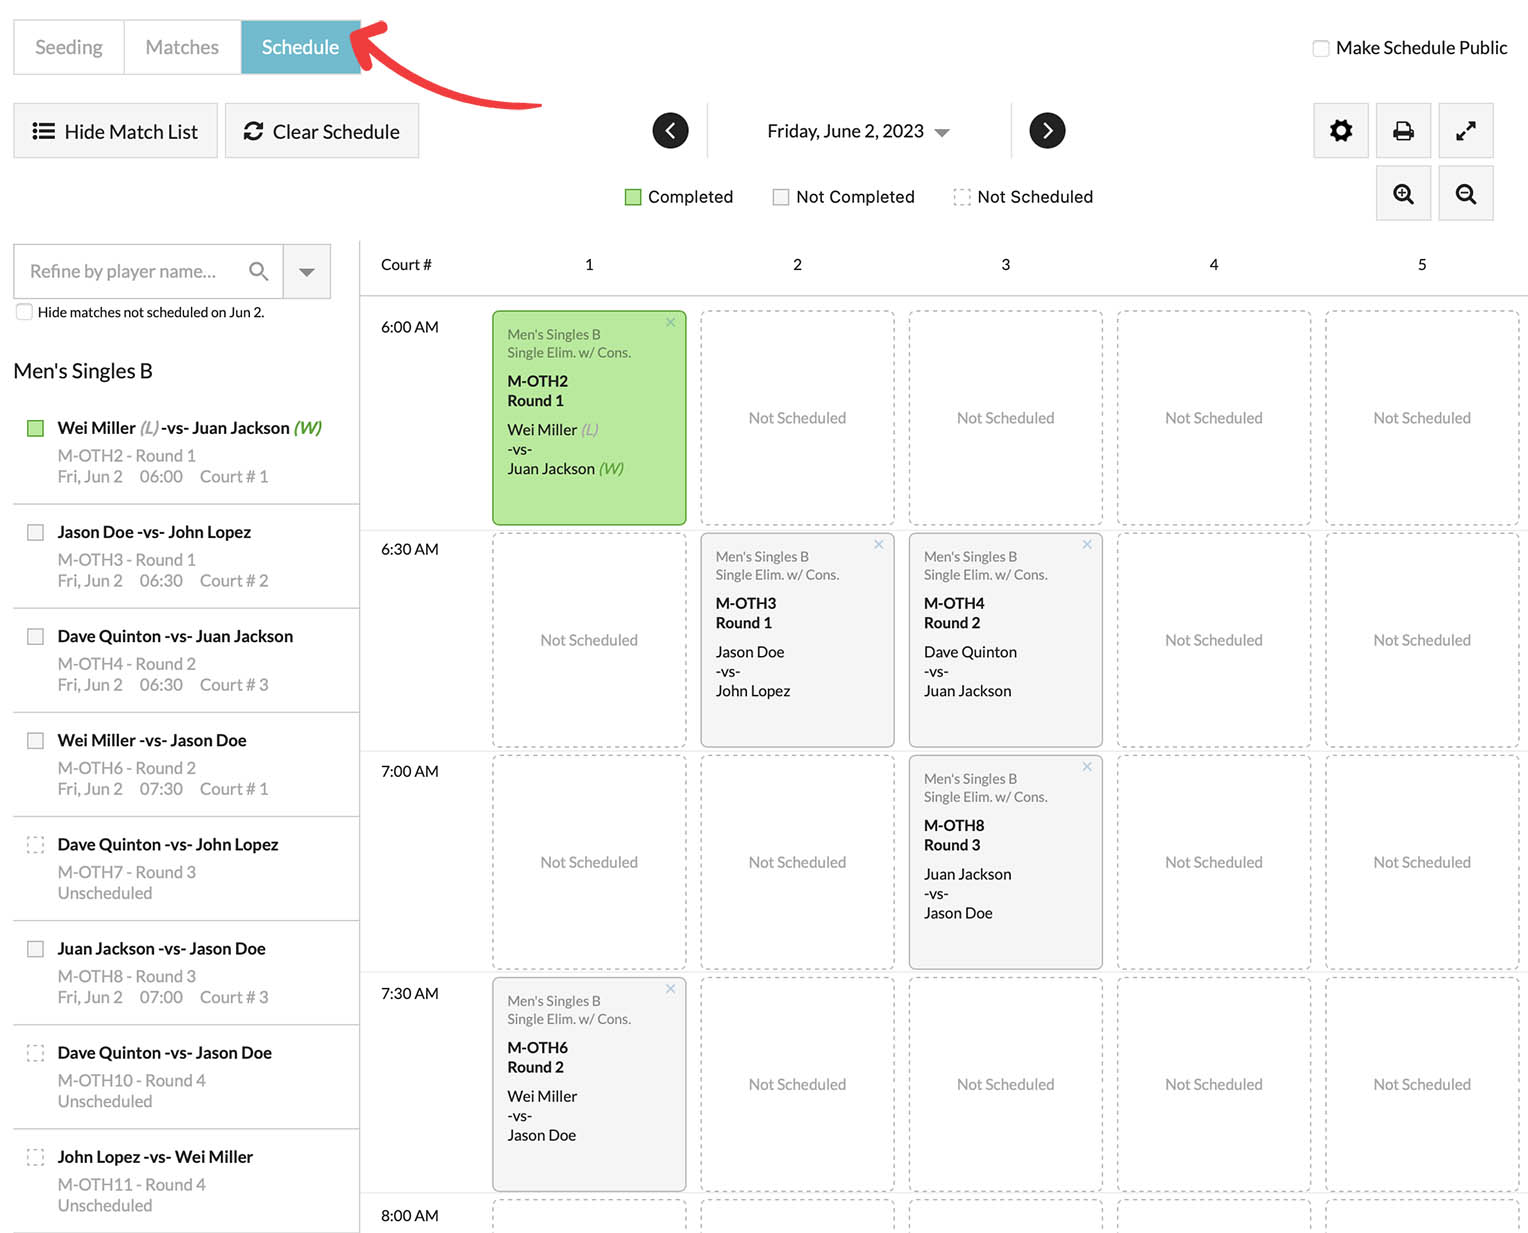Focus the Refine by player name field
1528x1233 pixels.
pyautogui.click(x=125, y=271)
